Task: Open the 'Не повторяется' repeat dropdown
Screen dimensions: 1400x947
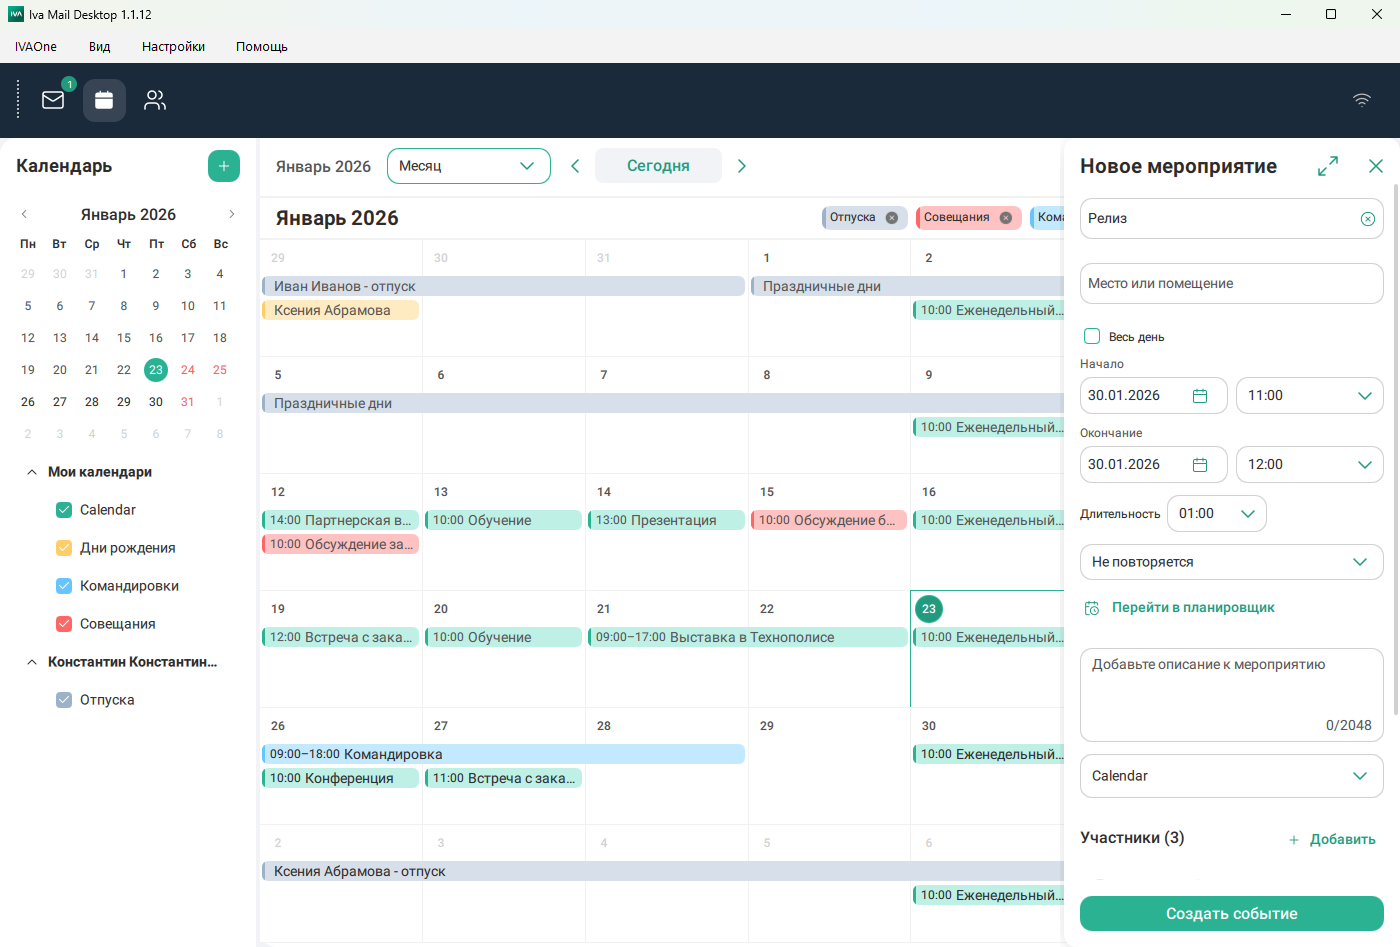Action: pyautogui.click(x=1231, y=562)
